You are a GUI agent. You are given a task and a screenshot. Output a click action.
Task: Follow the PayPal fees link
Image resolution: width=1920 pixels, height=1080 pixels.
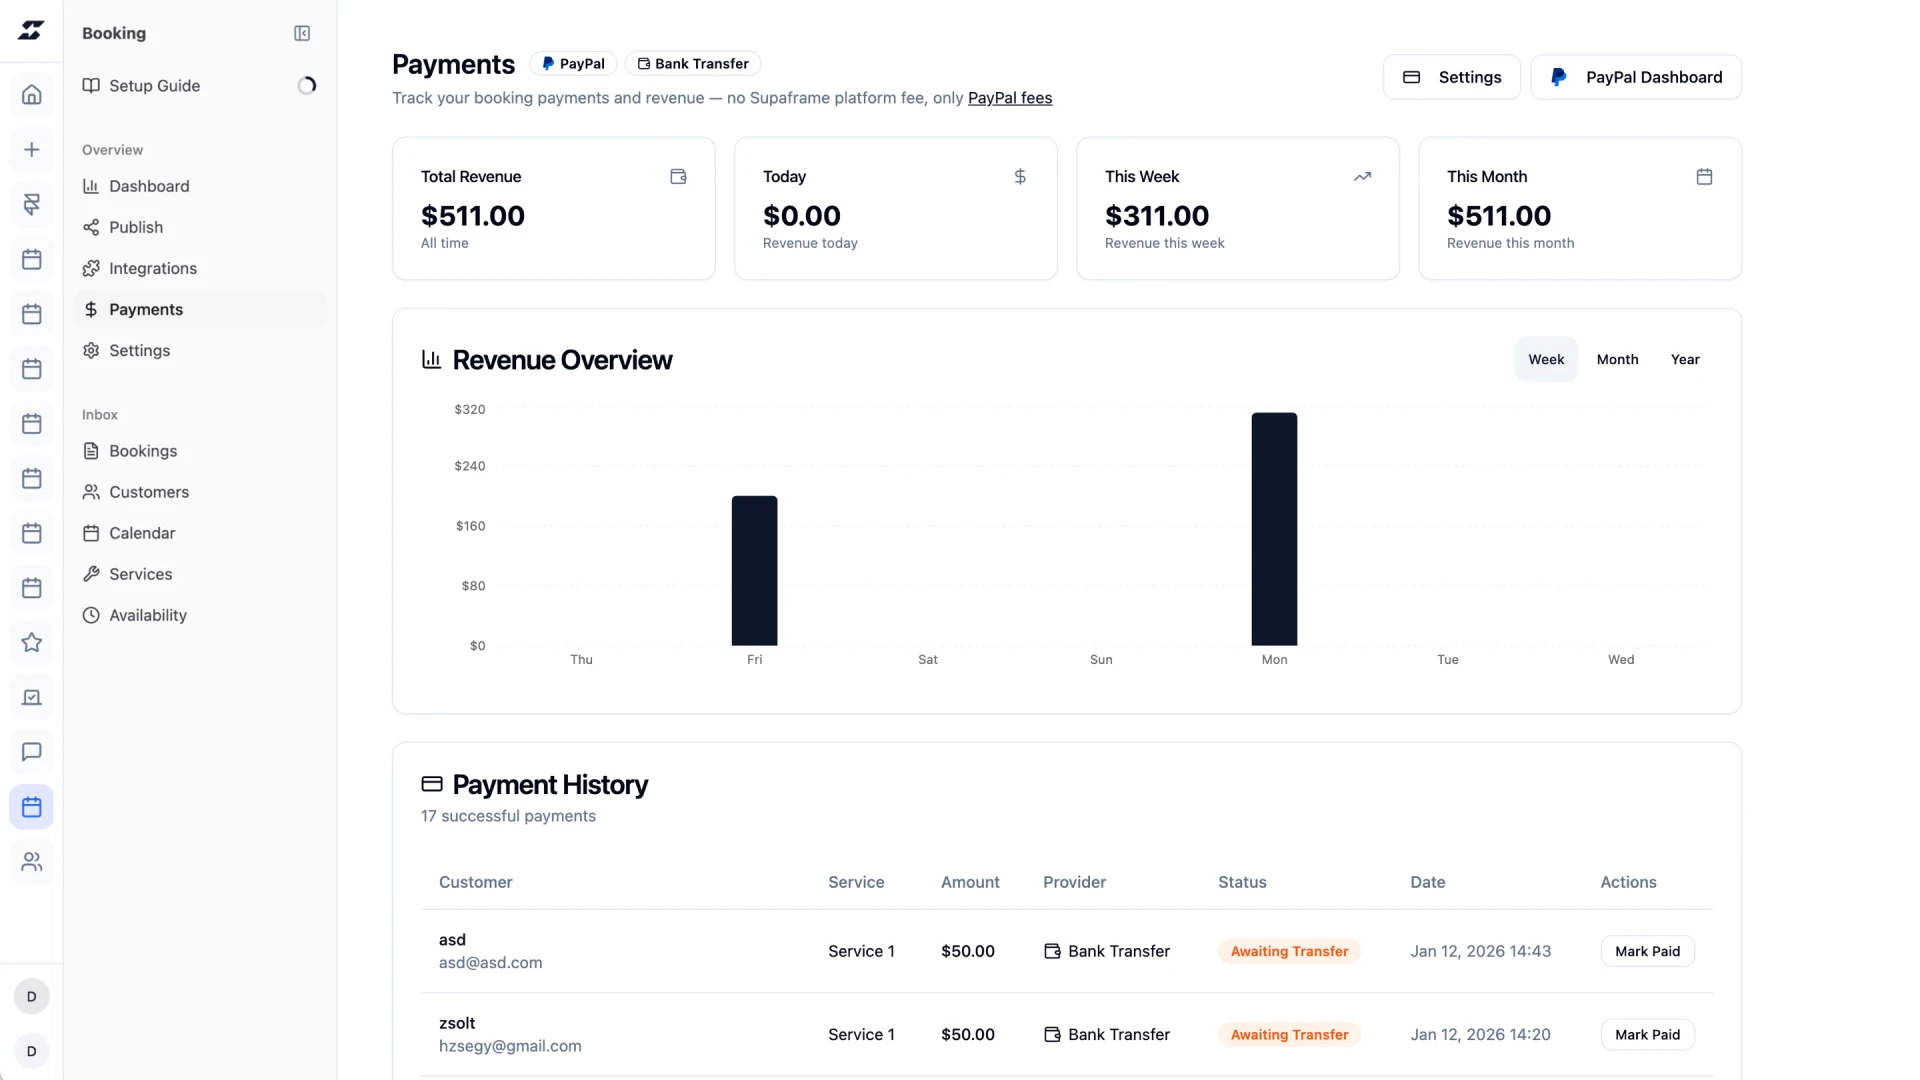(1010, 98)
